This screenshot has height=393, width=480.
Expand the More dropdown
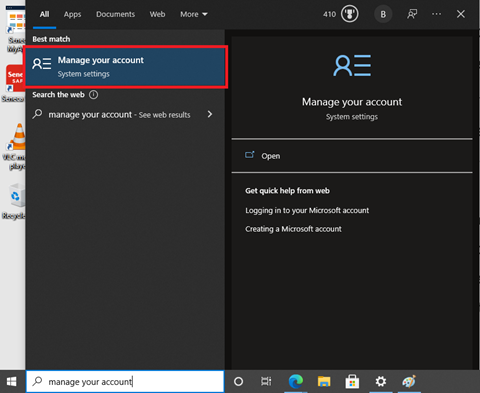click(194, 14)
